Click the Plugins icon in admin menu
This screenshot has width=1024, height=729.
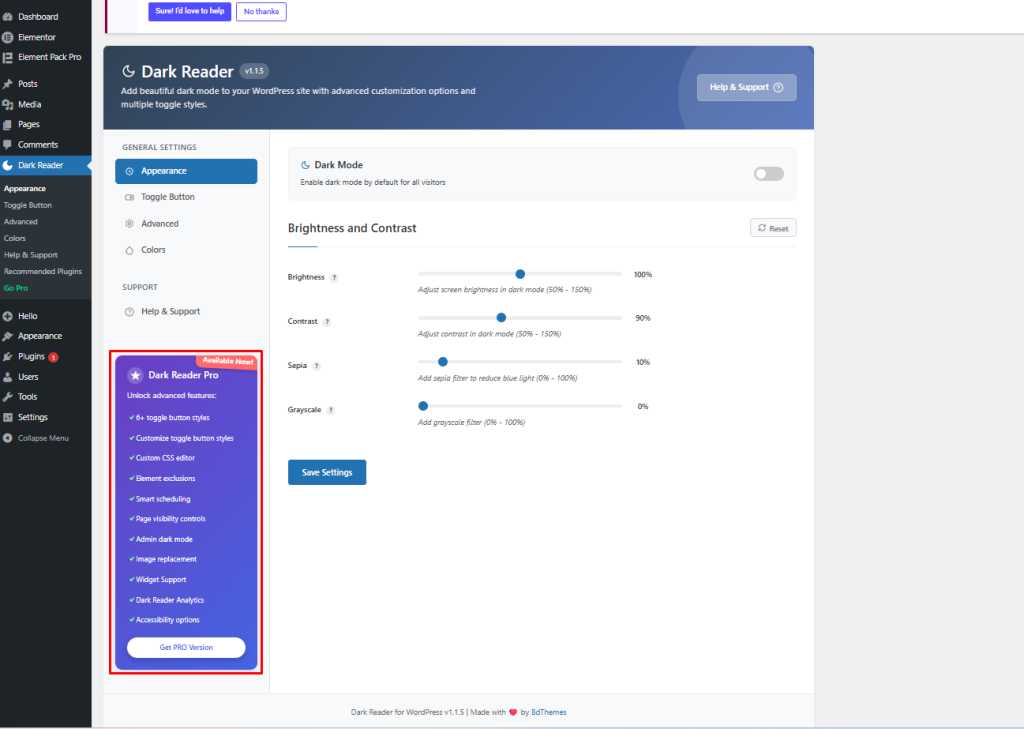[x=8, y=357]
